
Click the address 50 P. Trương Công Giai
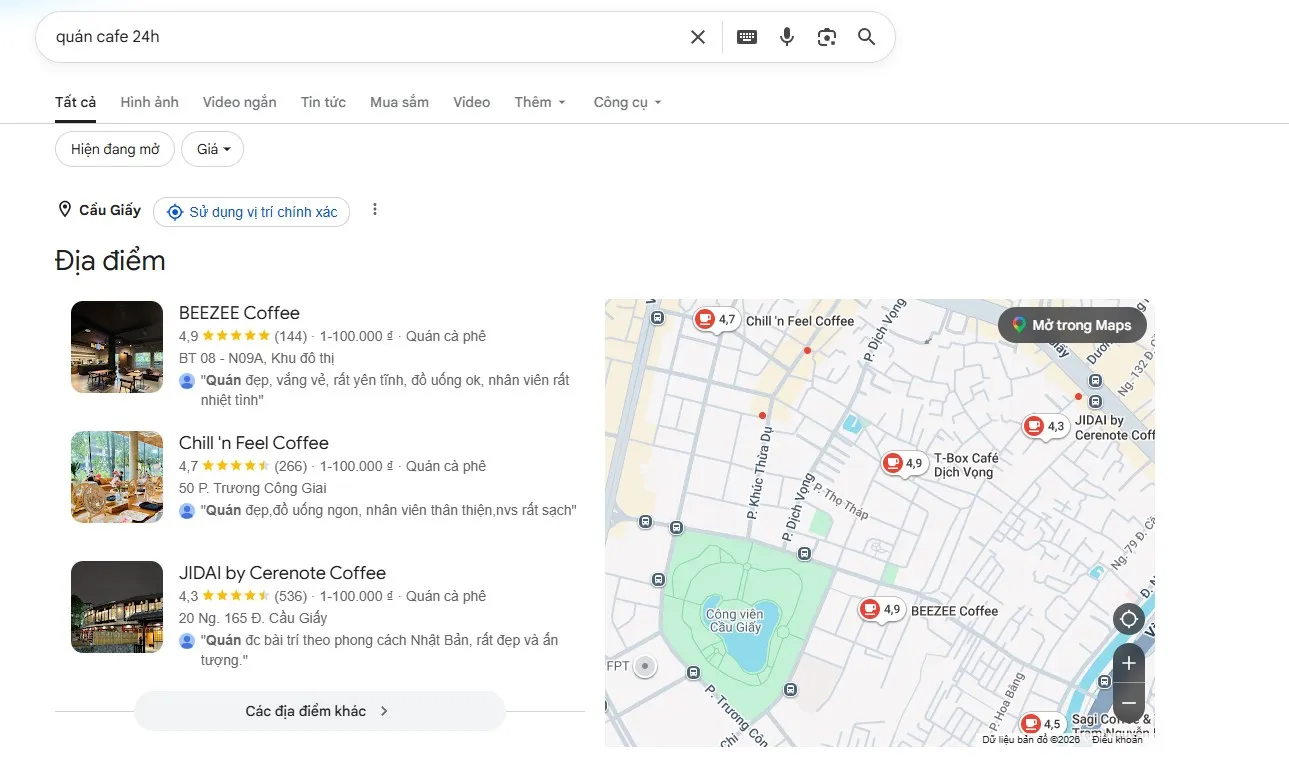tap(253, 488)
